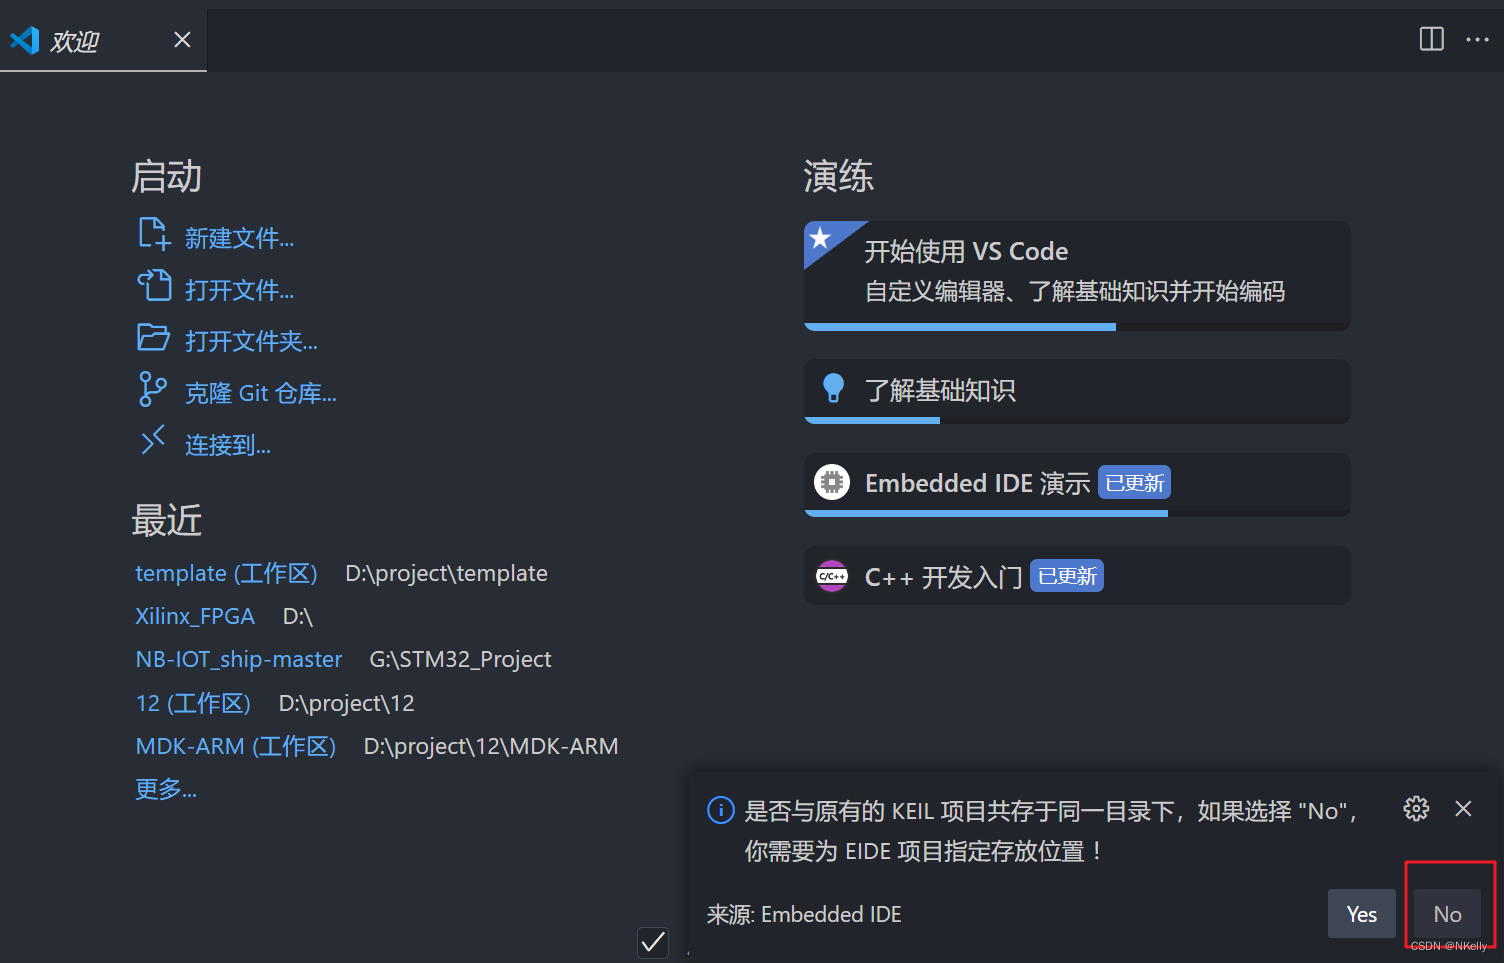Select the 欢迎 tab
This screenshot has height=963, width=1504.
103,40
